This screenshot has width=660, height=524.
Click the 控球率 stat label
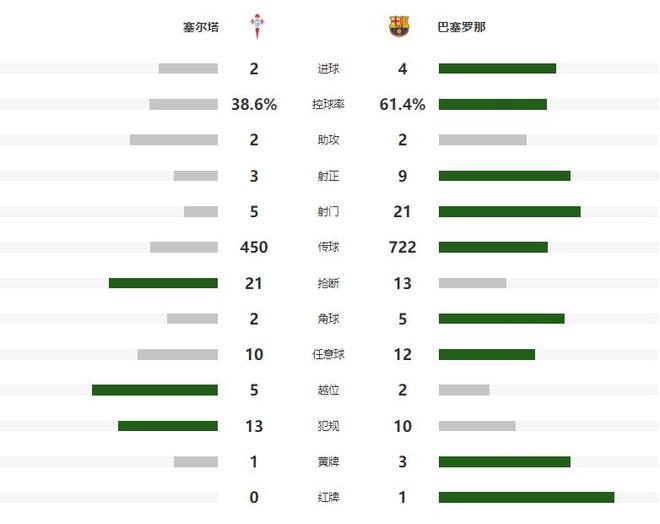[x=329, y=104]
